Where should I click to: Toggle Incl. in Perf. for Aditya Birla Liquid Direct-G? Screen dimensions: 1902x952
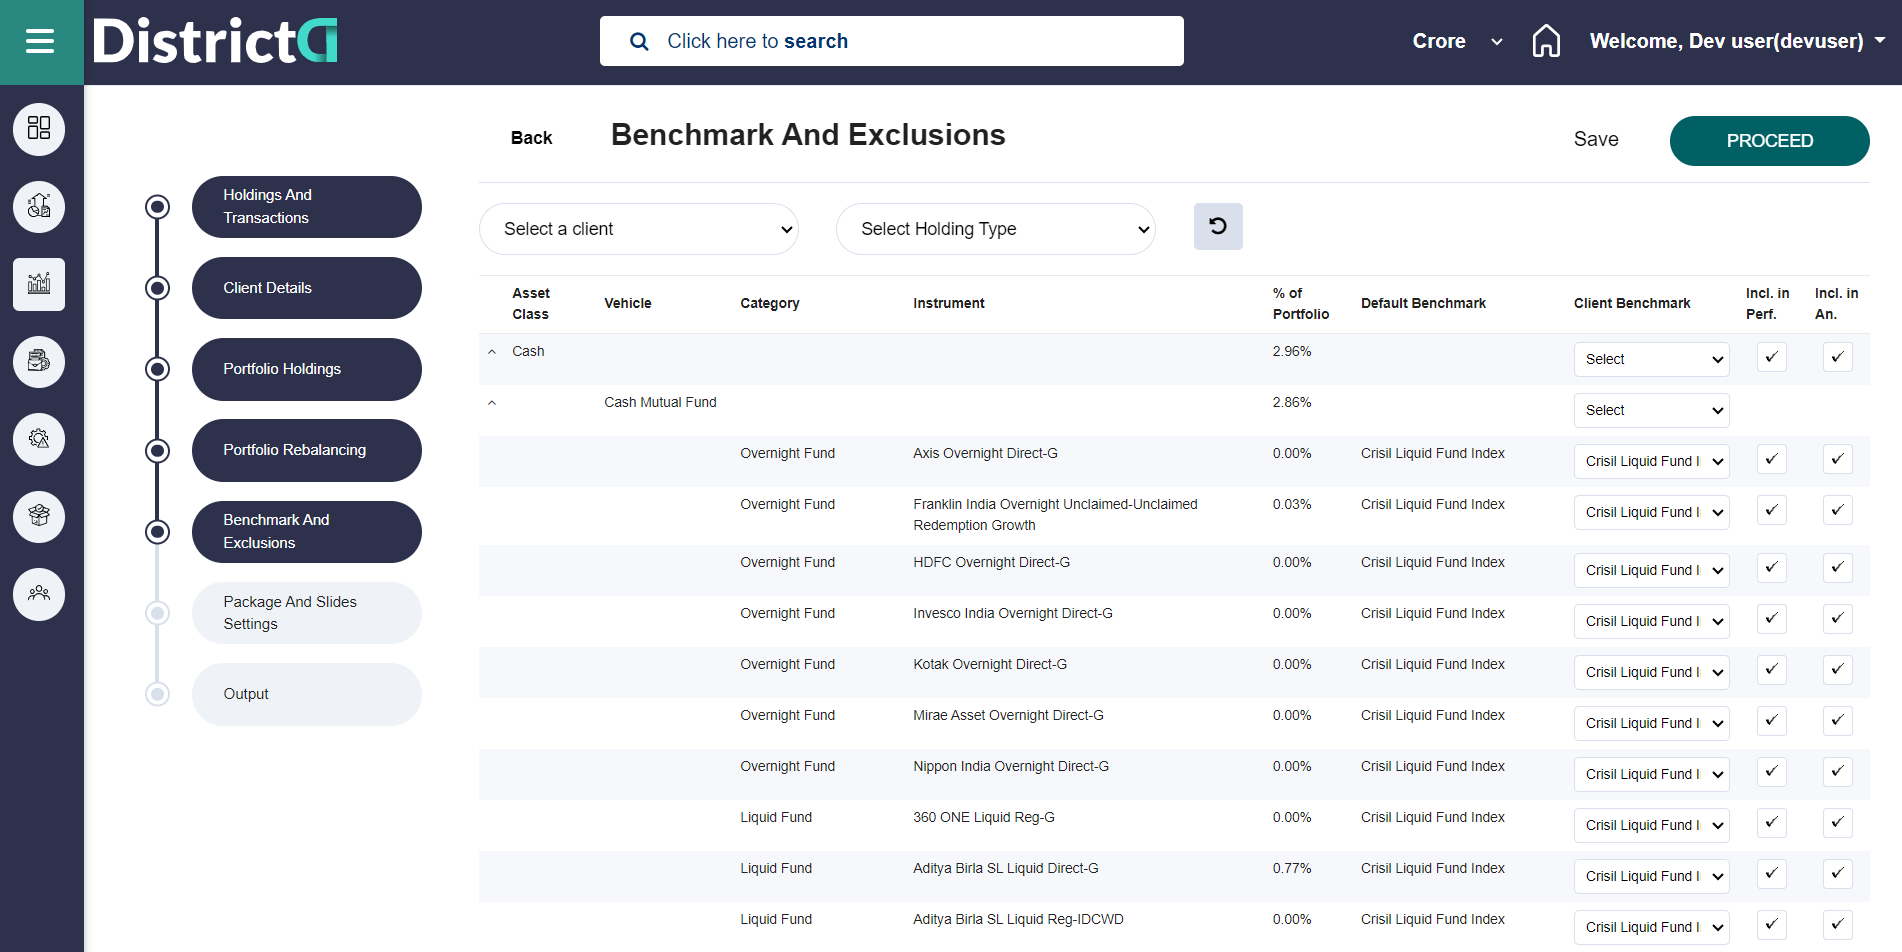click(1771, 874)
